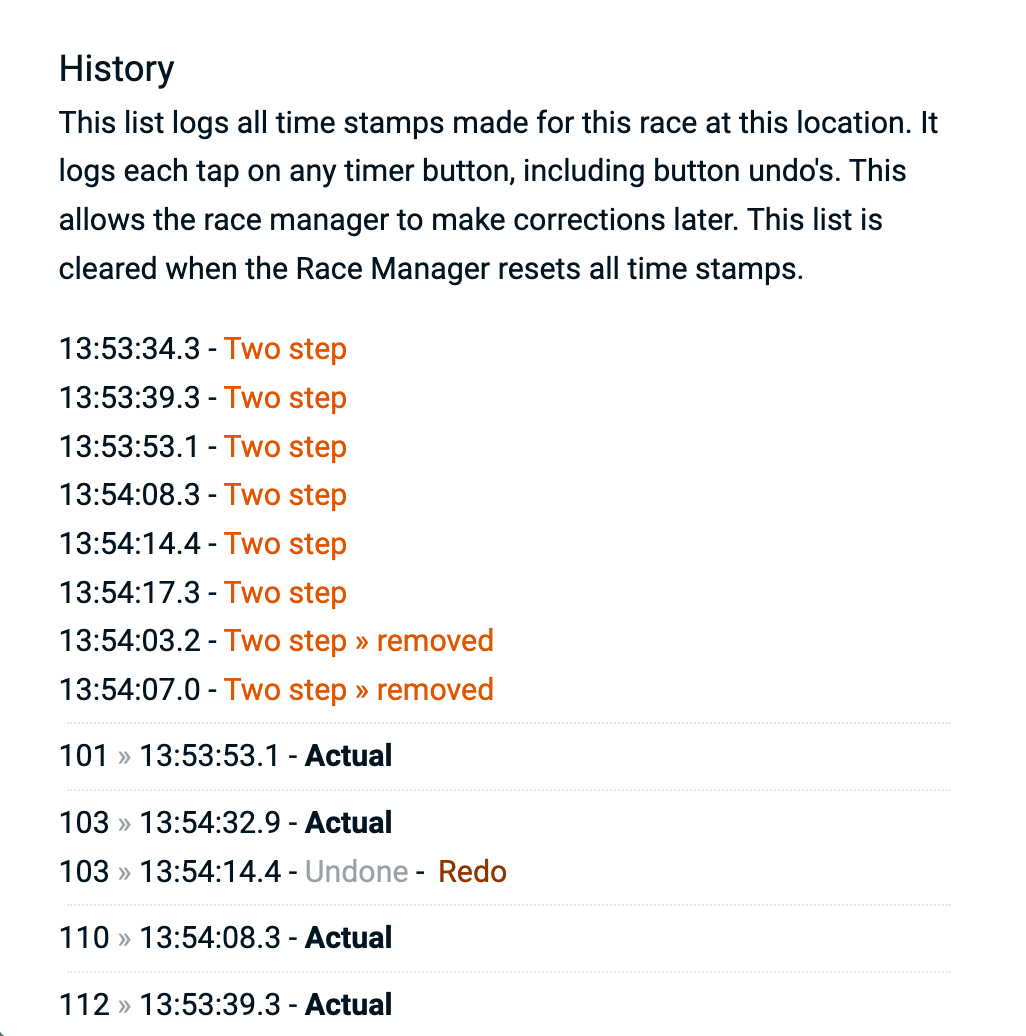Click the Two step stamp at 13:53:53.1
Viewport: 1026px width, 1036px height.
[x=285, y=447]
